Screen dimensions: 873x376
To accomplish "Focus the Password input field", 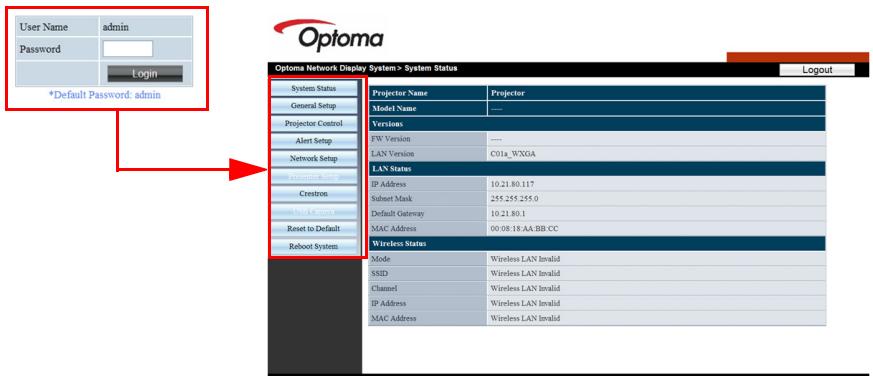I will coord(127,49).
